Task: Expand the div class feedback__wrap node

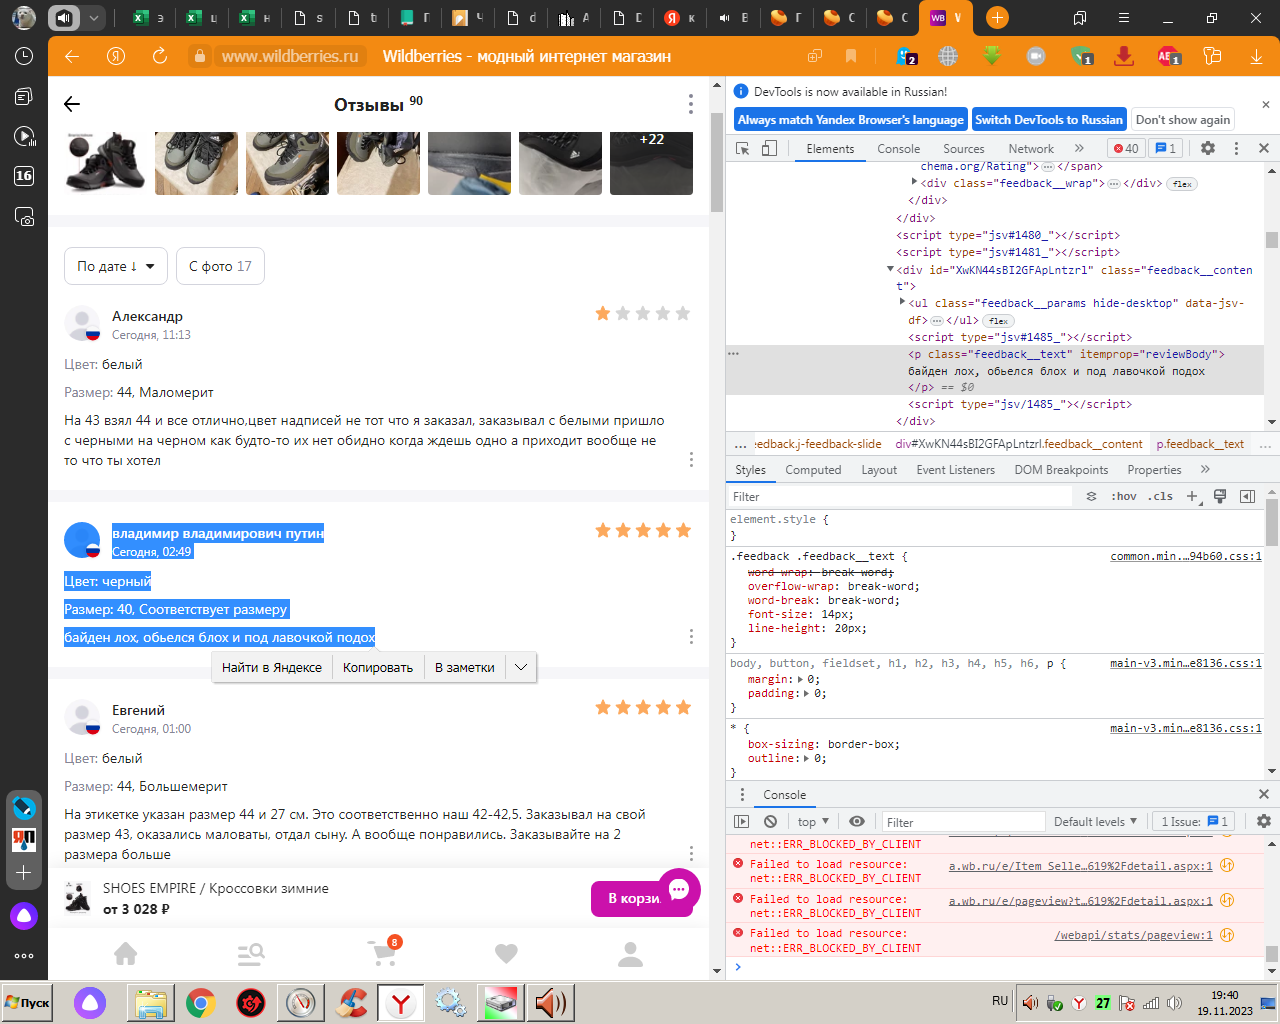Action: [x=914, y=182]
